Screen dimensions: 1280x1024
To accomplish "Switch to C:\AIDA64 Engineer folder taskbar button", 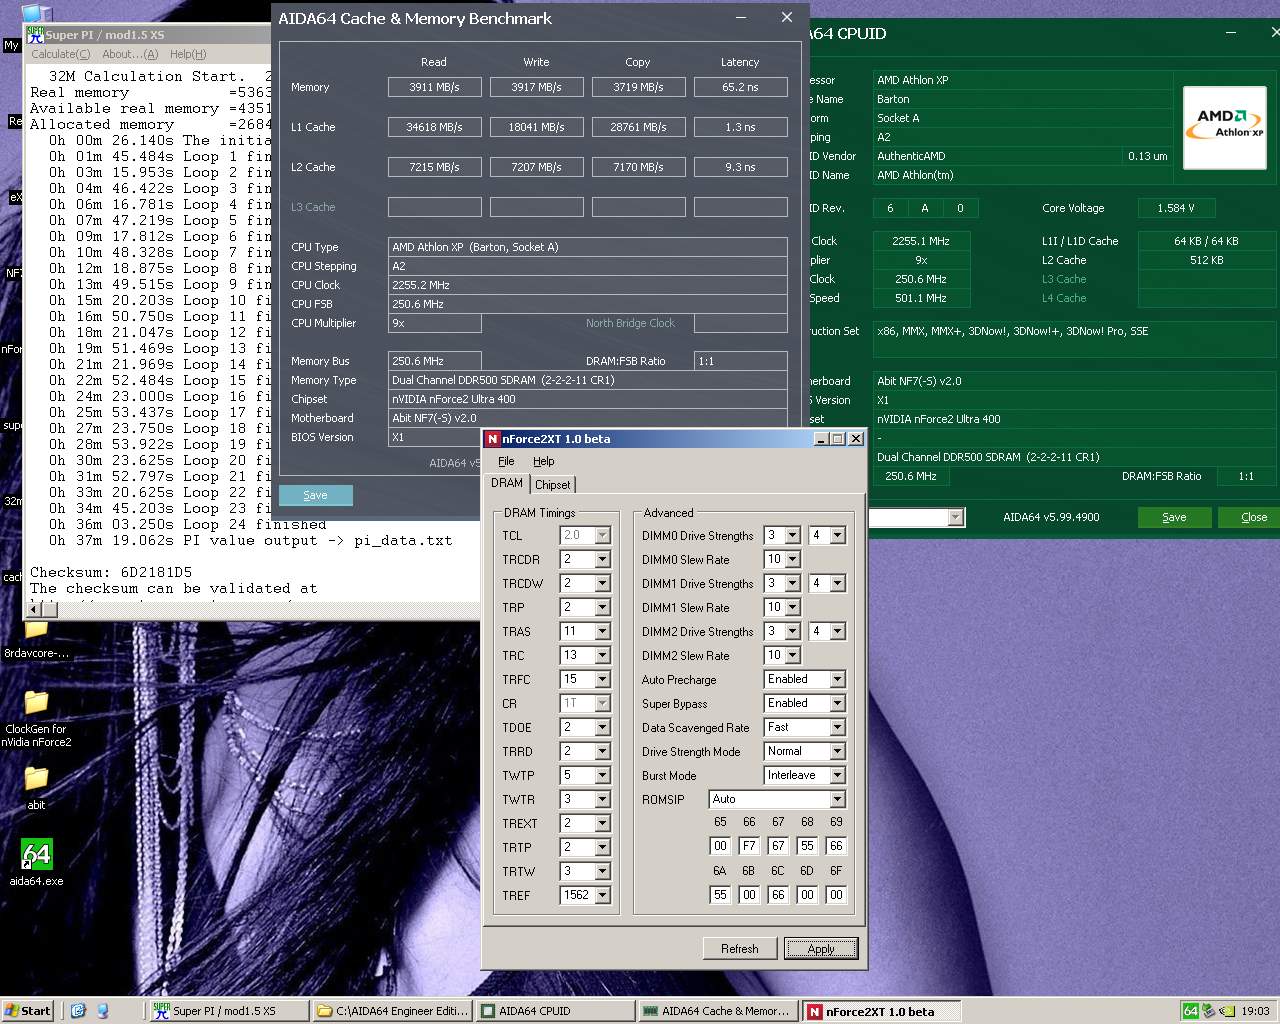I will click(x=392, y=1011).
